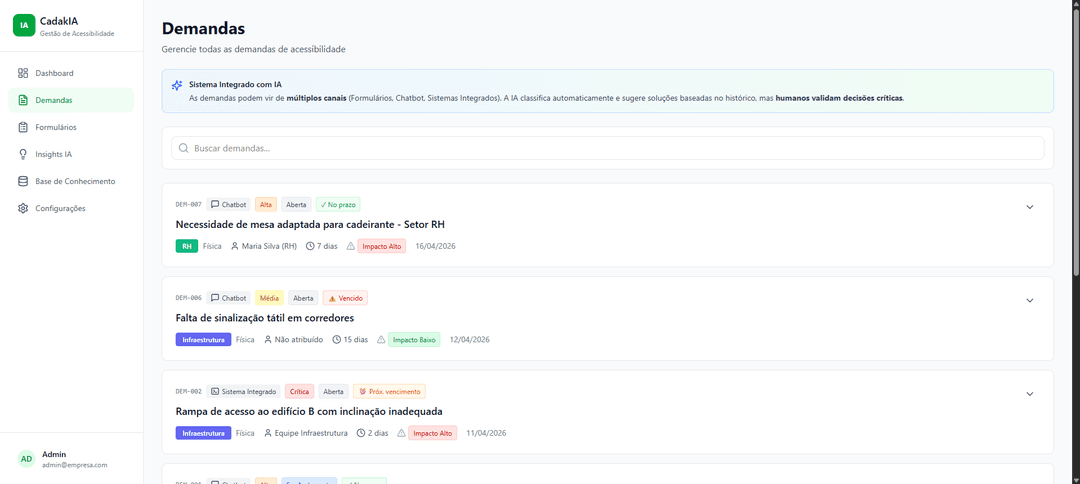Screen dimensions: 1080x484
Task: Click the Infraestrutura tag on DEM-006
Action: point(203,339)
